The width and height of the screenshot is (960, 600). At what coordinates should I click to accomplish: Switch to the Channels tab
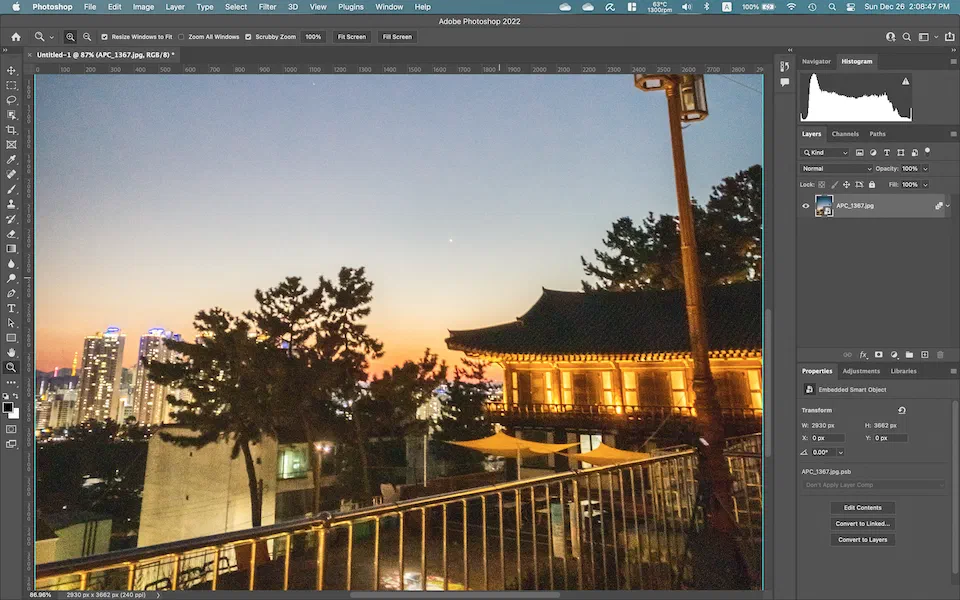coord(845,134)
